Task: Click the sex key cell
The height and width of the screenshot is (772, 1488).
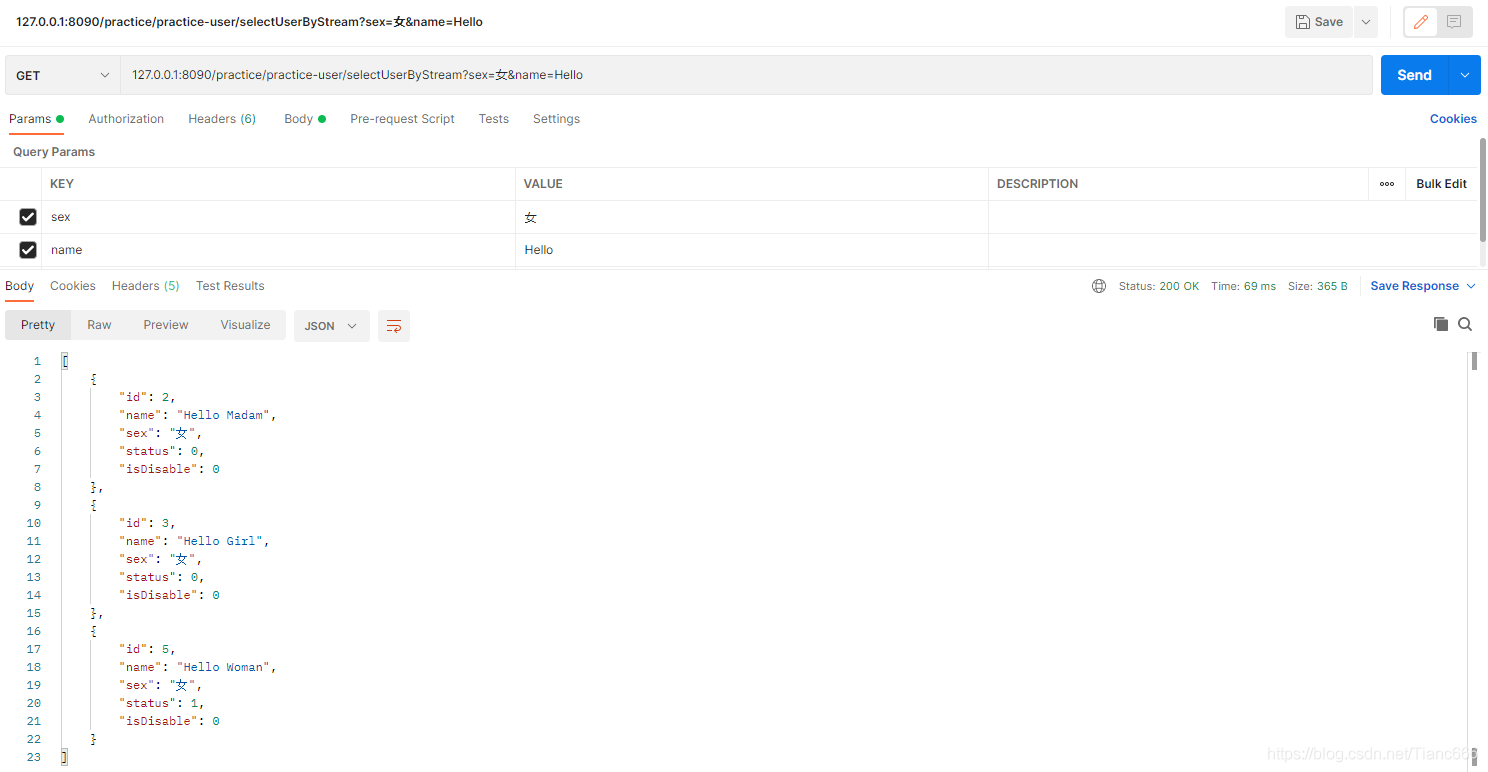Action: pos(279,217)
